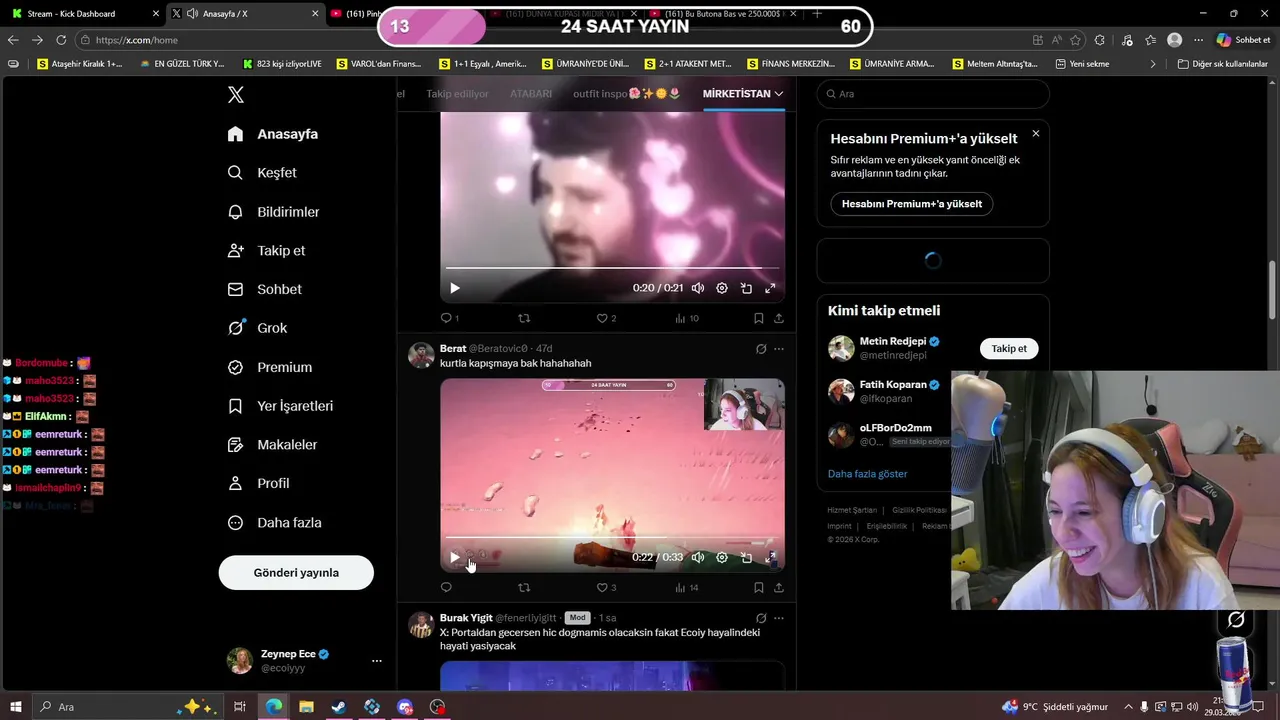Click the Gönderi yayınla button

tap(296, 573)
